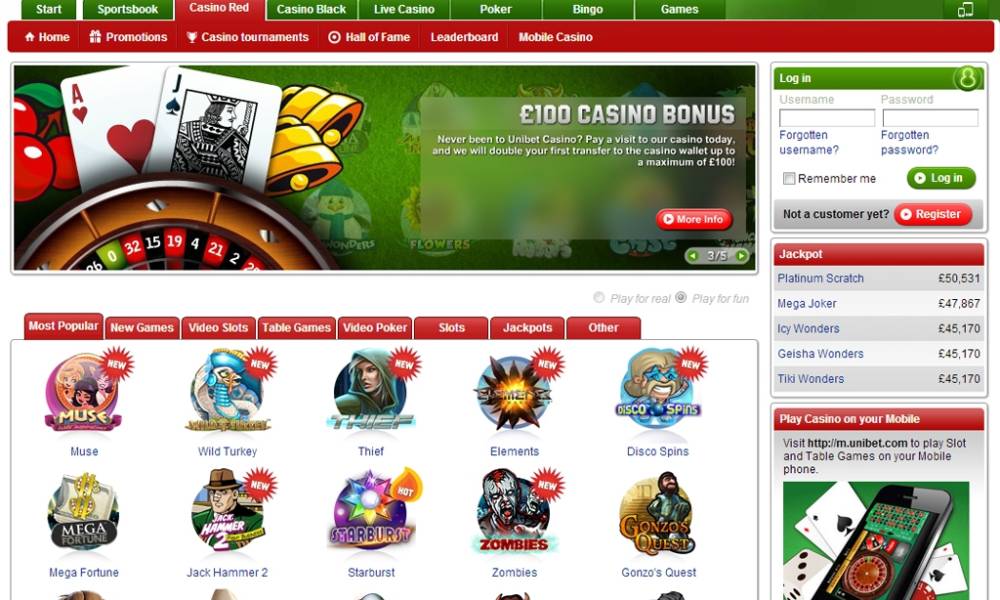Open the Disco Spins game icon
Image resolution: width=1000 pixels, height=600 pixels.
pos(658,390)
